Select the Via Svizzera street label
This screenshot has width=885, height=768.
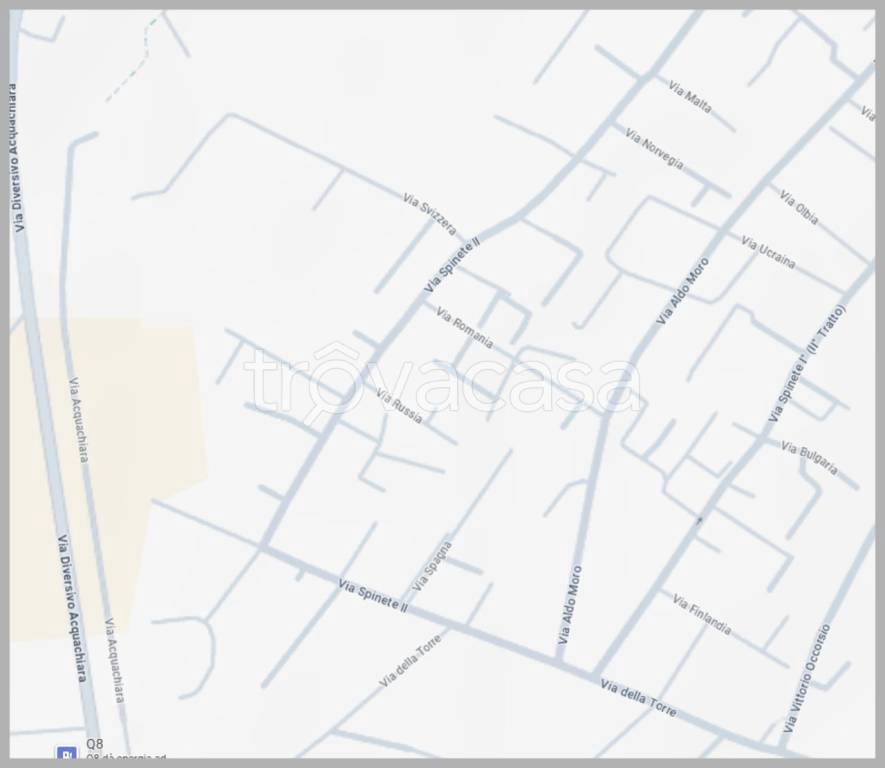(x=429, y=212)
